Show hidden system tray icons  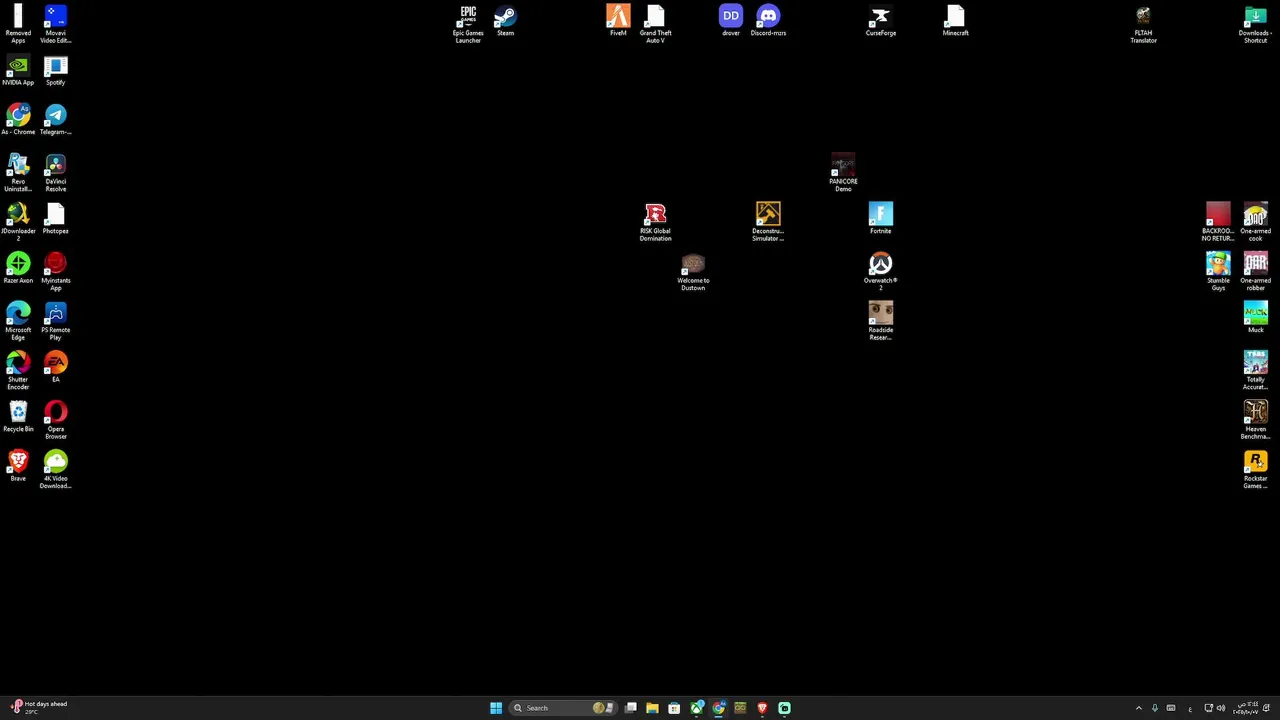(x=1138, y=708)
